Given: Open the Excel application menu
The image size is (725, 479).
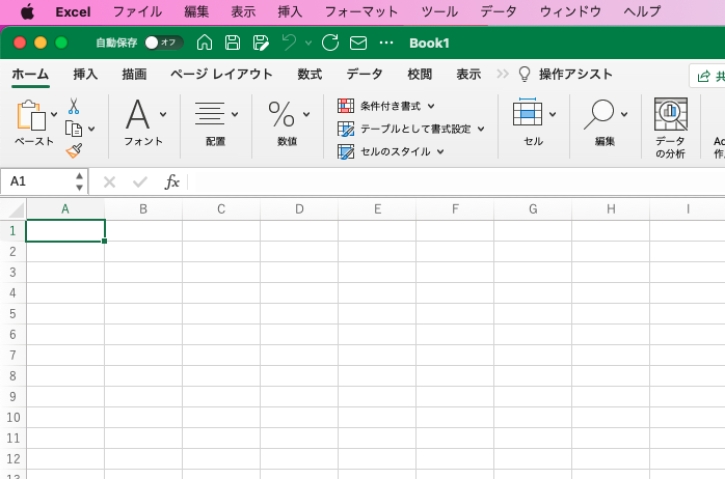Looking at the screenshot, I should (x=73, y=12).
